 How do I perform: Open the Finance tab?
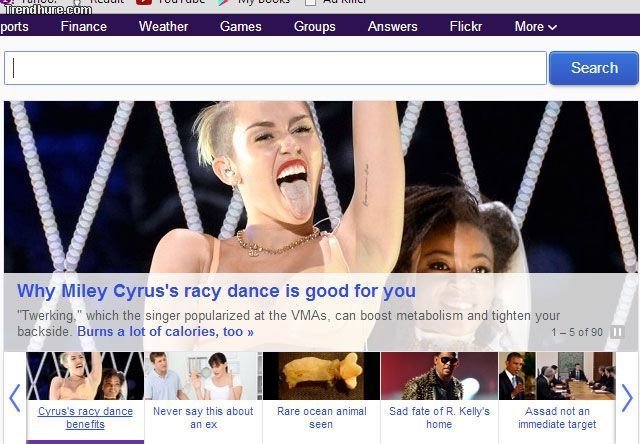coord(83,26)
